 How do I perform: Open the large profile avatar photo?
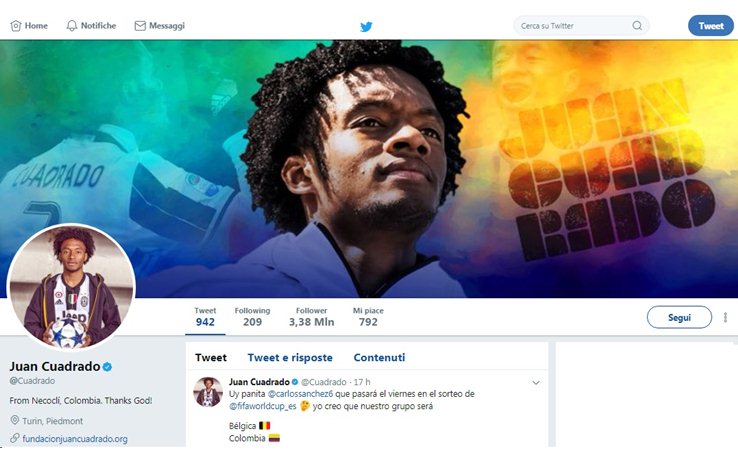point(71,287)
